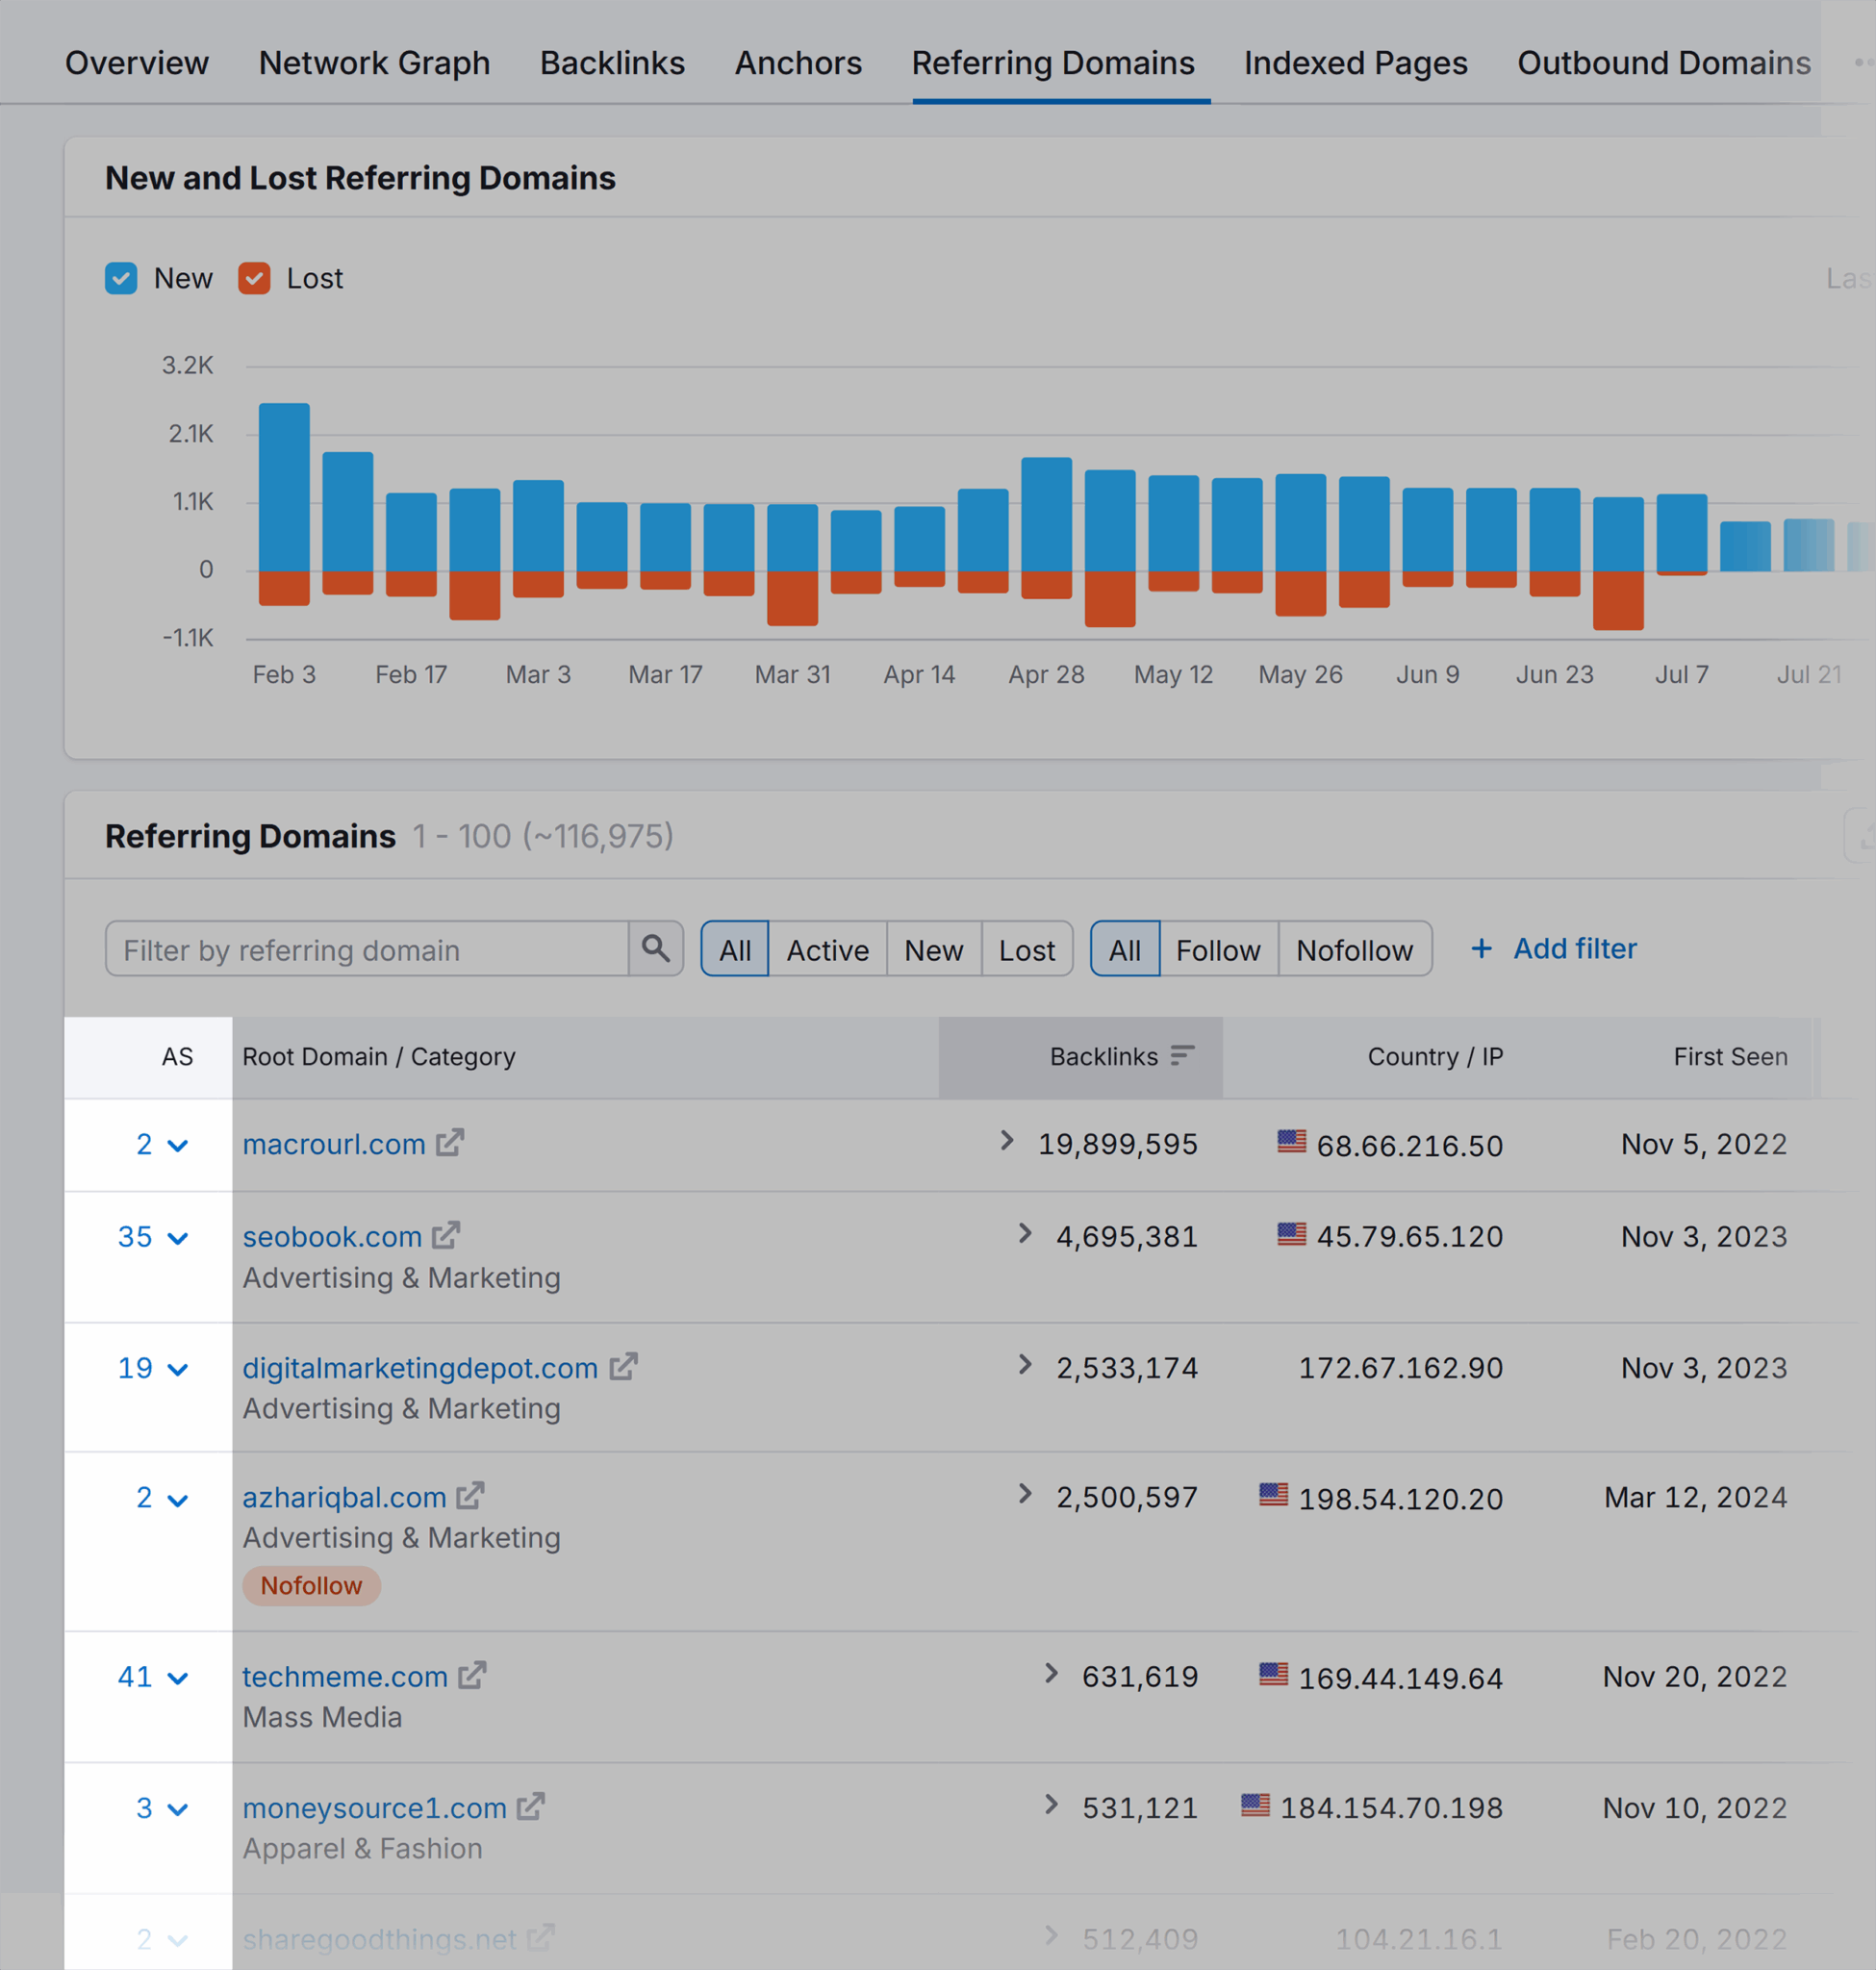This screenshot has height=1970, width=1876.
Task: Click the First Seen column header
Action: (x=1730, y=1057)
